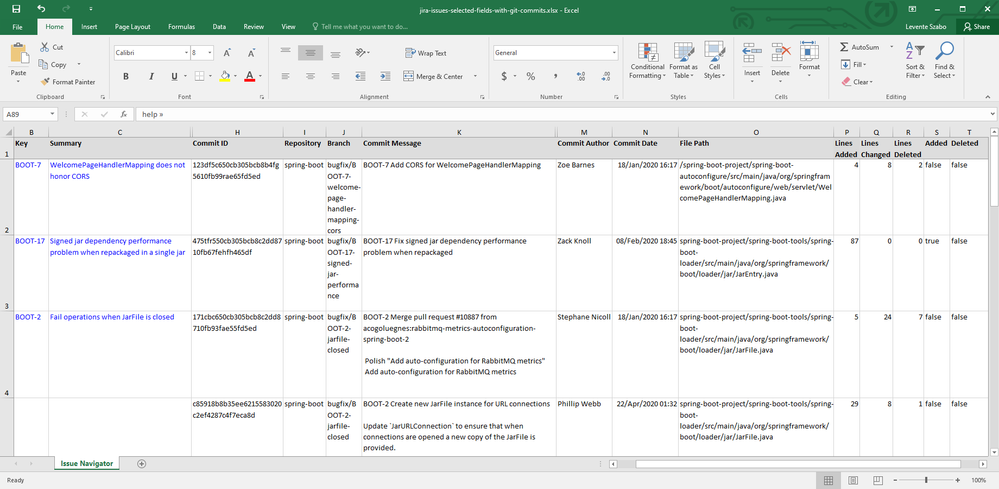
Task: Apply red font color
Action: click(249, 76)
